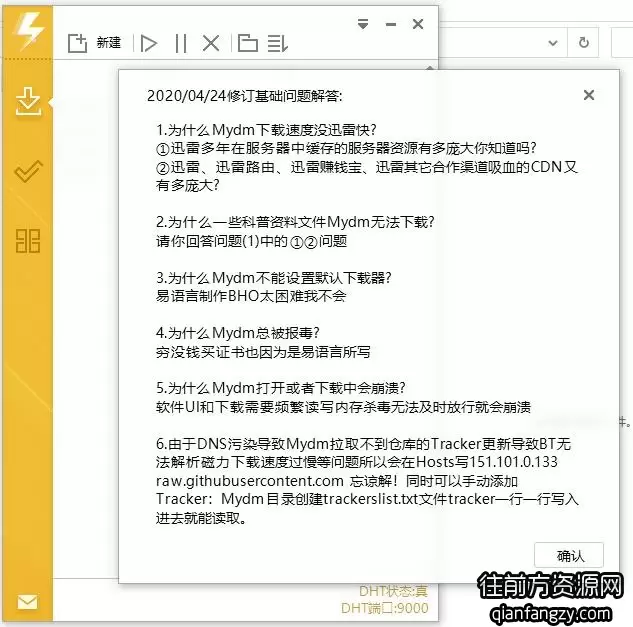Click the answer 穷没钱买证书也因为是易语言所写
633x627 pixels.
263,352
